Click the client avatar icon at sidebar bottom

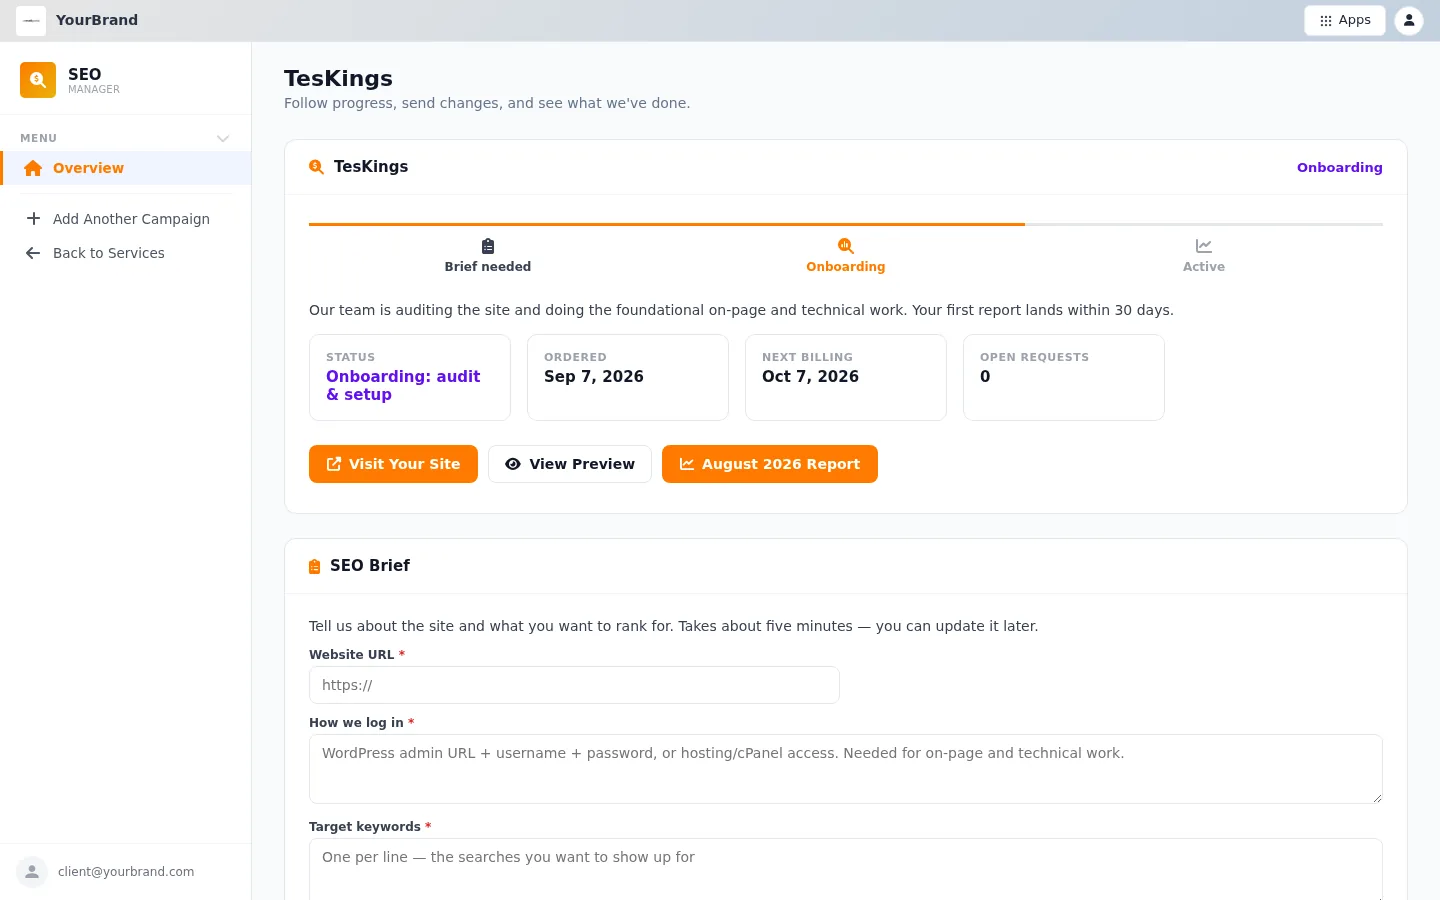[x=32, y=872]
